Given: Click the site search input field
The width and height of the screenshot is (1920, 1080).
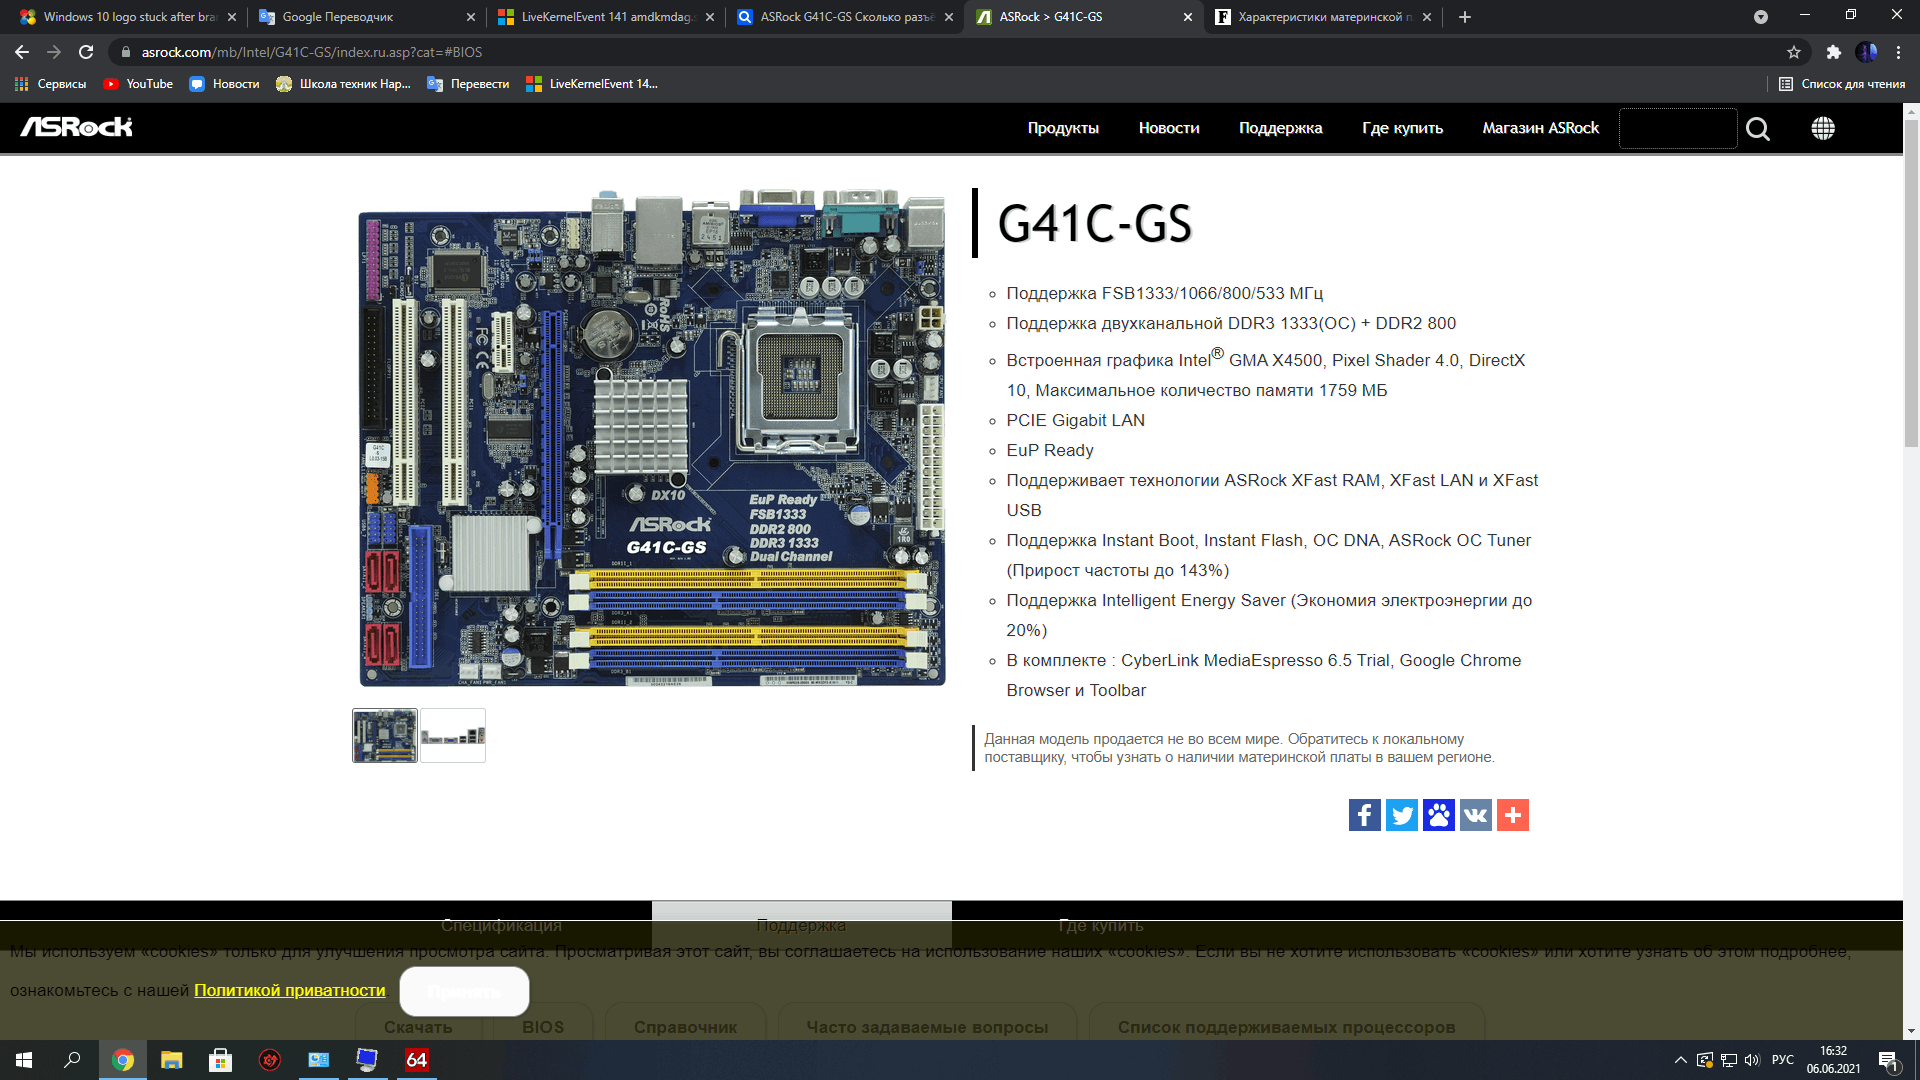Looking at the screenshot, I should click(x=1677, y=128).
